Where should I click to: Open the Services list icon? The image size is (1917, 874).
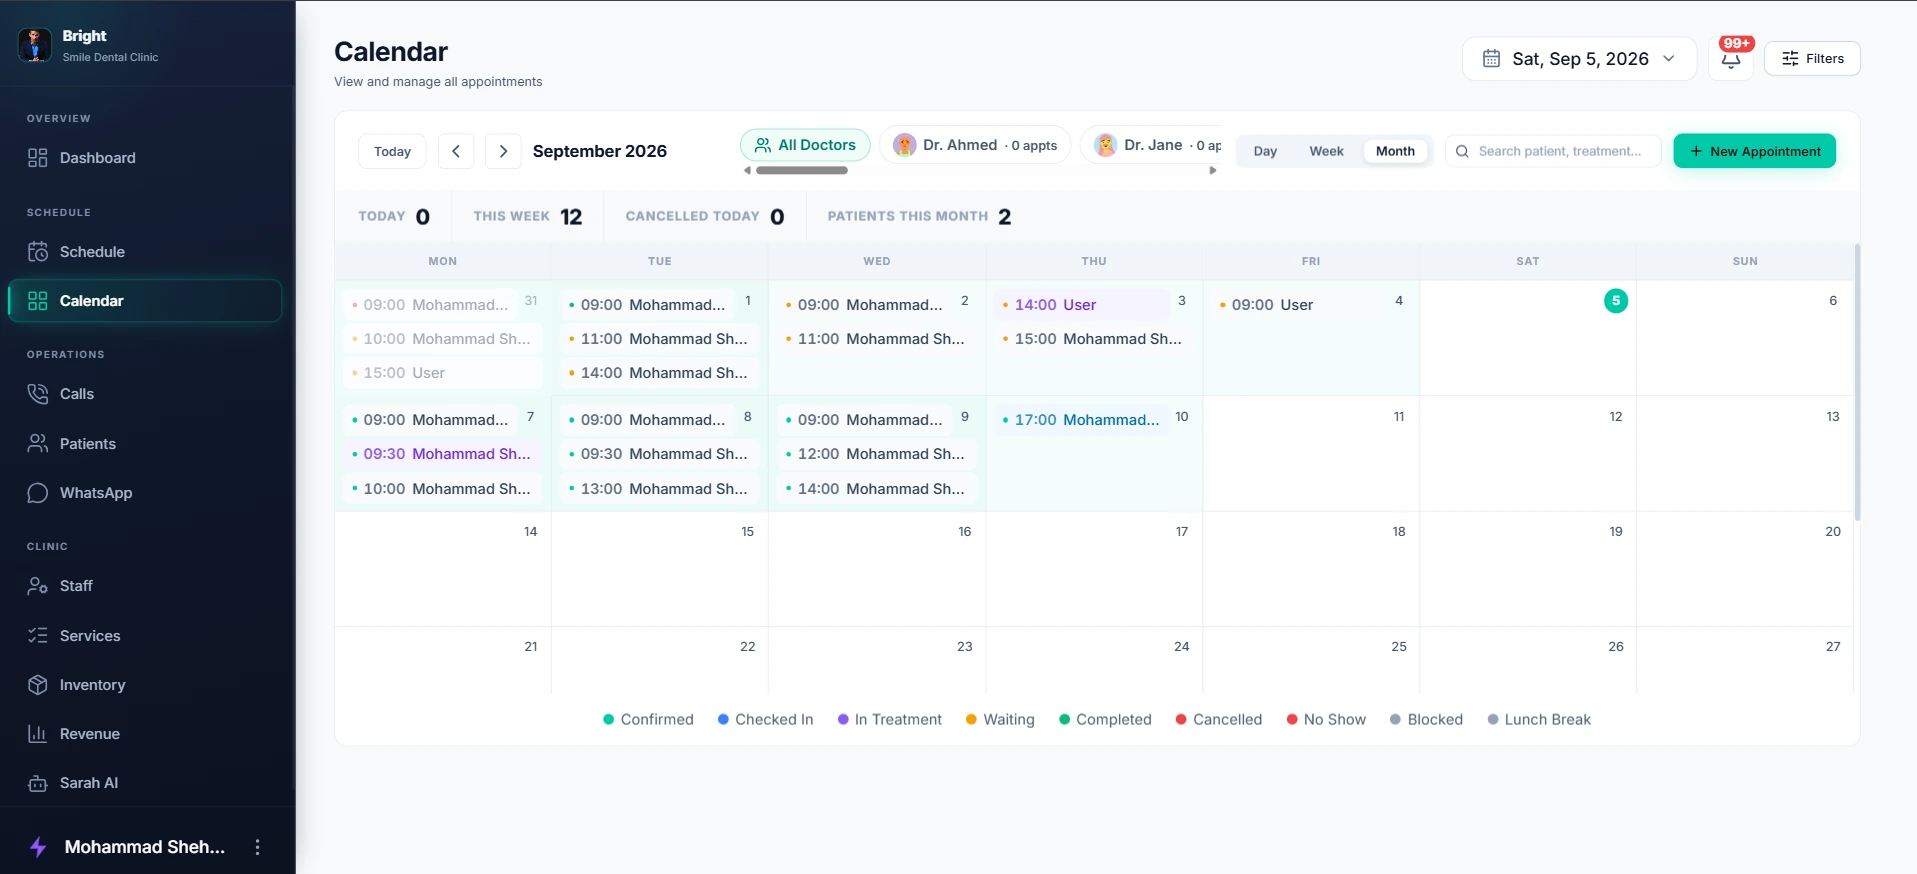(x=38, y=635)
